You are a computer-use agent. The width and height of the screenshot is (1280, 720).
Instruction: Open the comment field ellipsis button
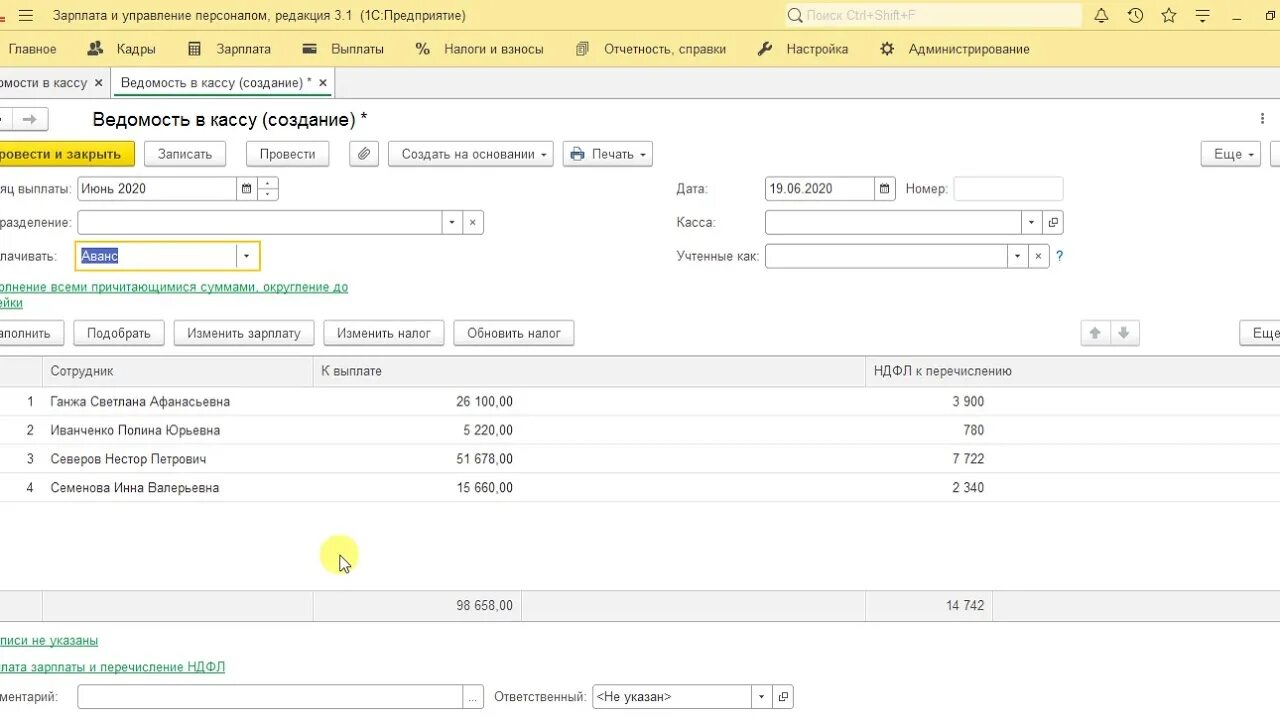(473, 697)
